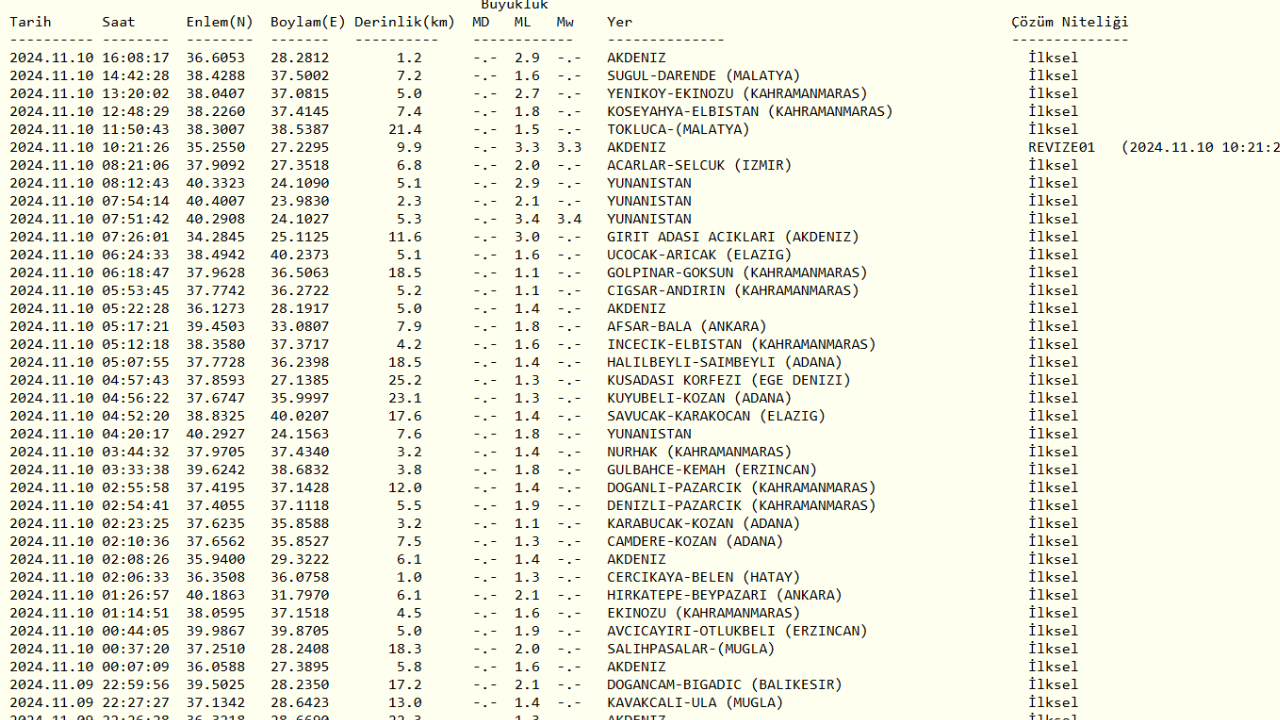Select 'SAVUCAK-KARAKOCAN (ELAZIG)' location
The image size is (1280, 720).
[x=716, y=417]
